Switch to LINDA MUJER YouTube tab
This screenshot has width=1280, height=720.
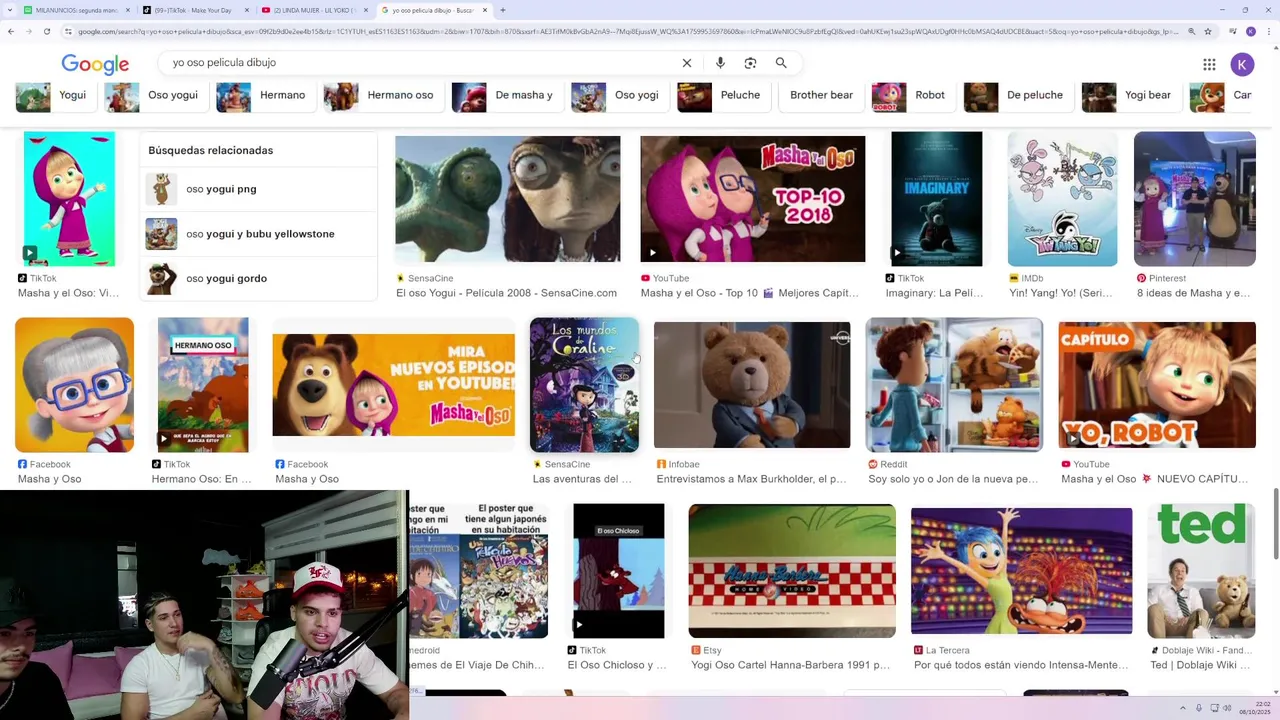pyautogui.click(x=313, y=10)
